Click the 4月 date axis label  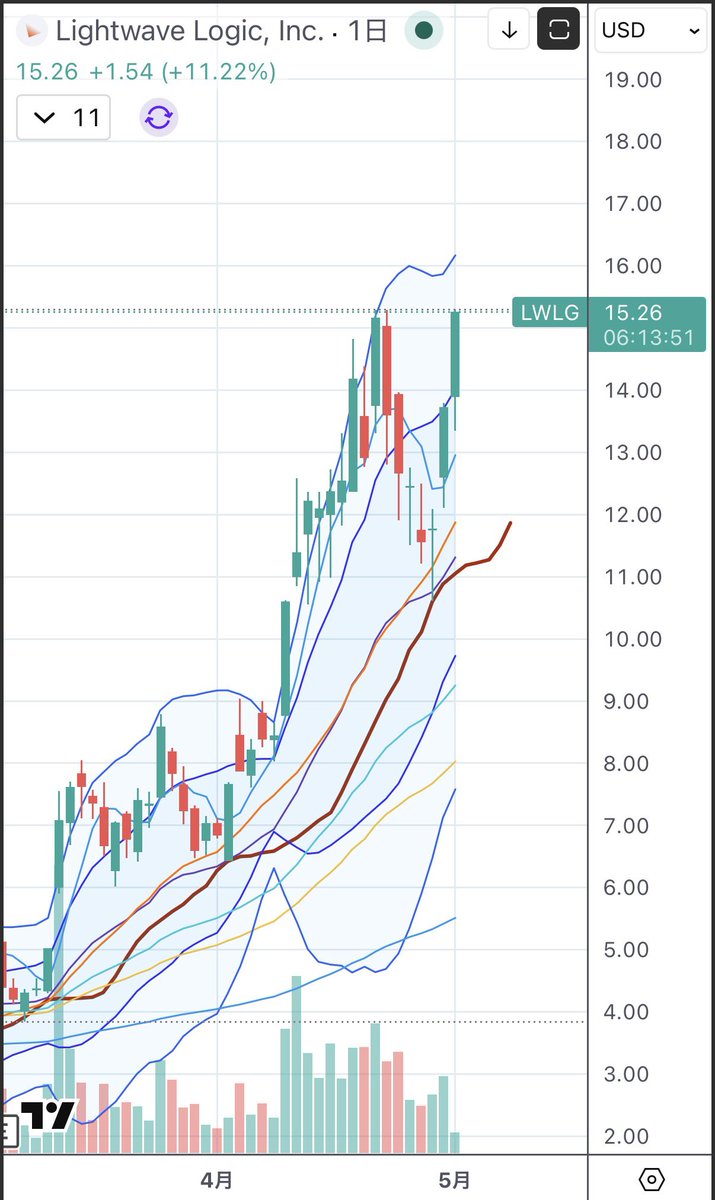point(217,1180)
